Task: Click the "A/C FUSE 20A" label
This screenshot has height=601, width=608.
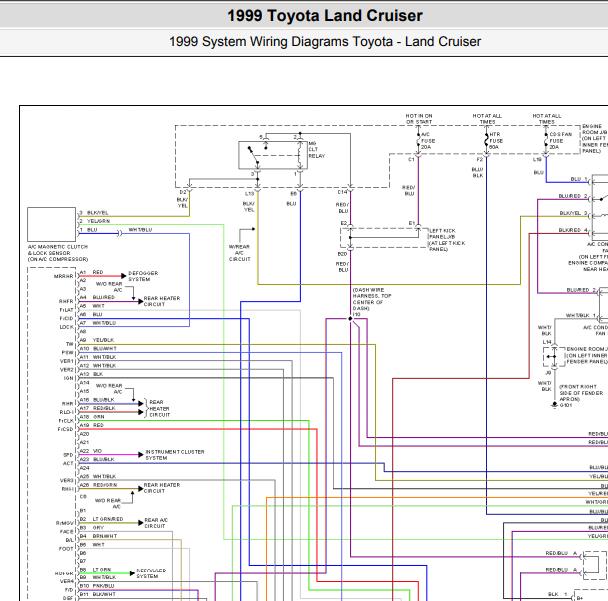Action: [428, 141]
